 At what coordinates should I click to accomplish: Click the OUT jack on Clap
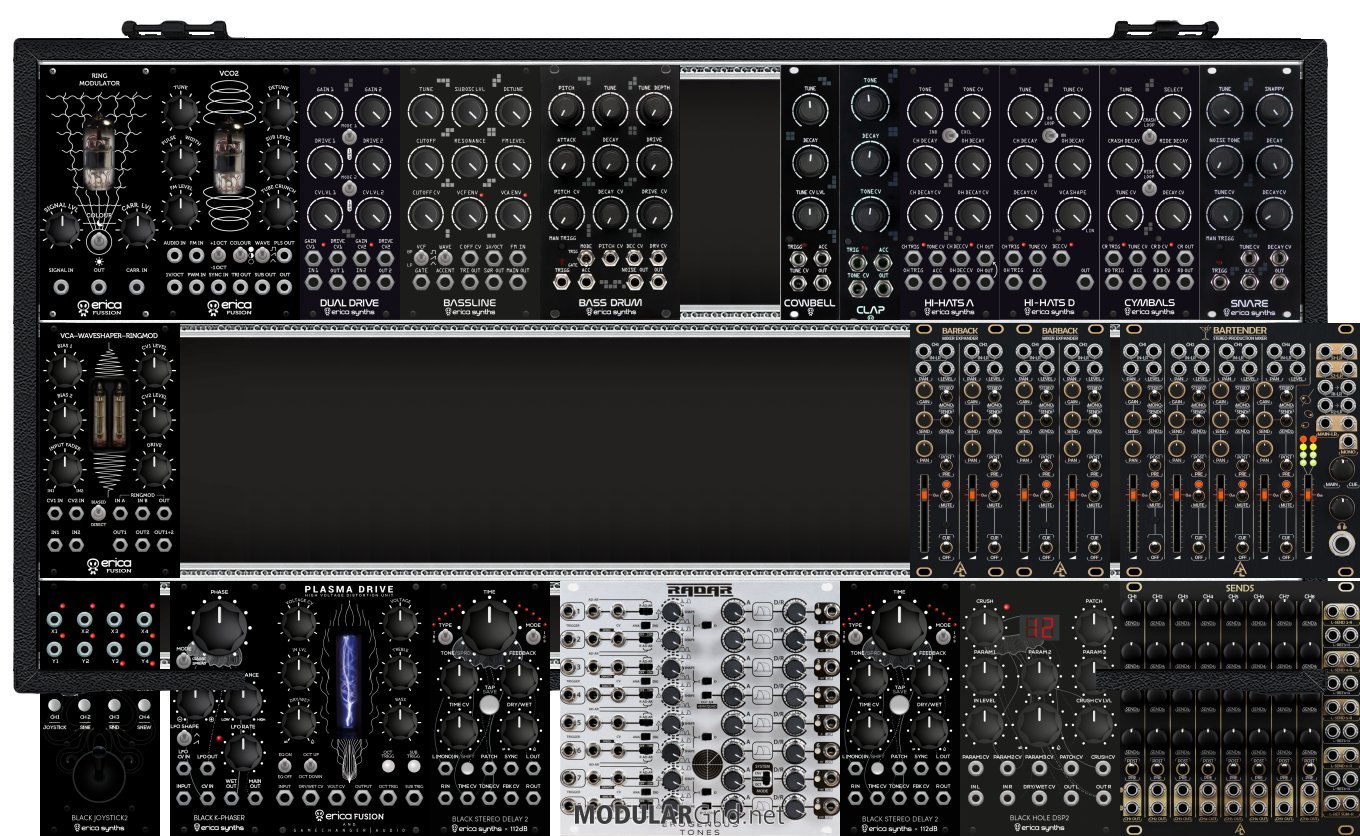[882, 291]
